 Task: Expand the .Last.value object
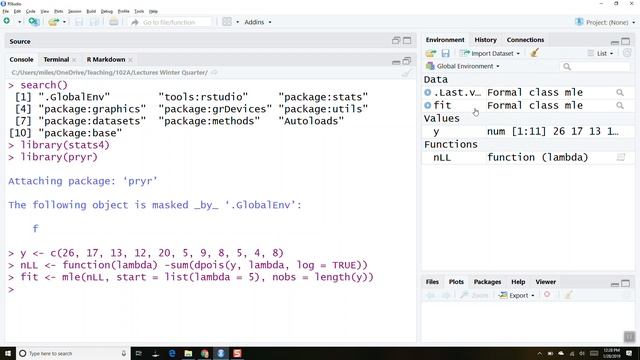(428, 93)
